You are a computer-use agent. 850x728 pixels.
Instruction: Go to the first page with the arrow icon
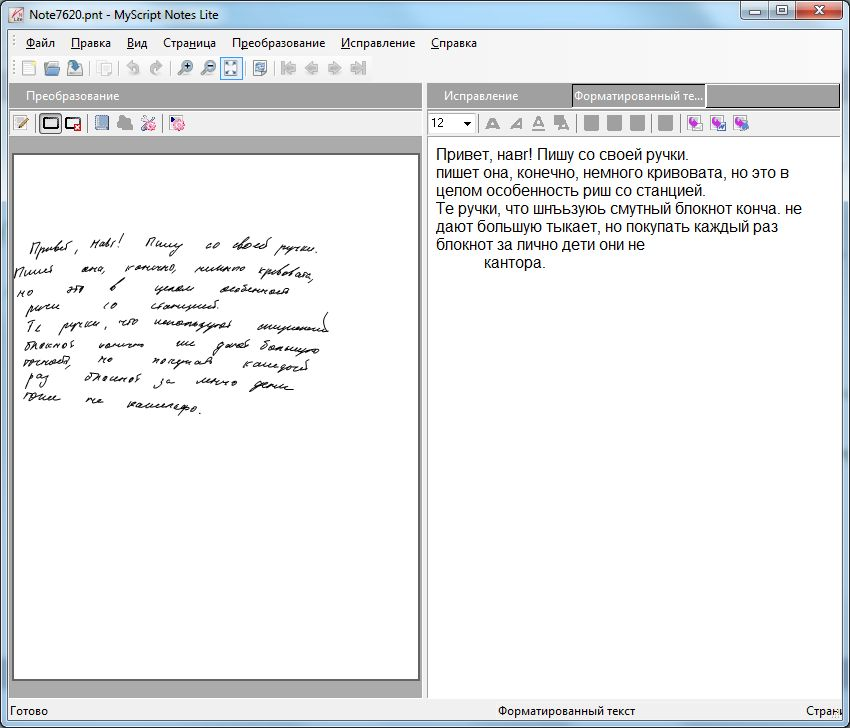click(x=288, y=68)
